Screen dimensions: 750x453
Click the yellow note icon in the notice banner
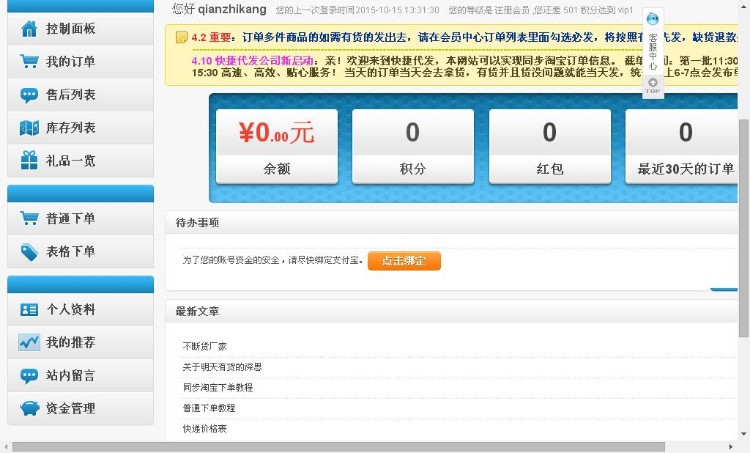(181, 37)
